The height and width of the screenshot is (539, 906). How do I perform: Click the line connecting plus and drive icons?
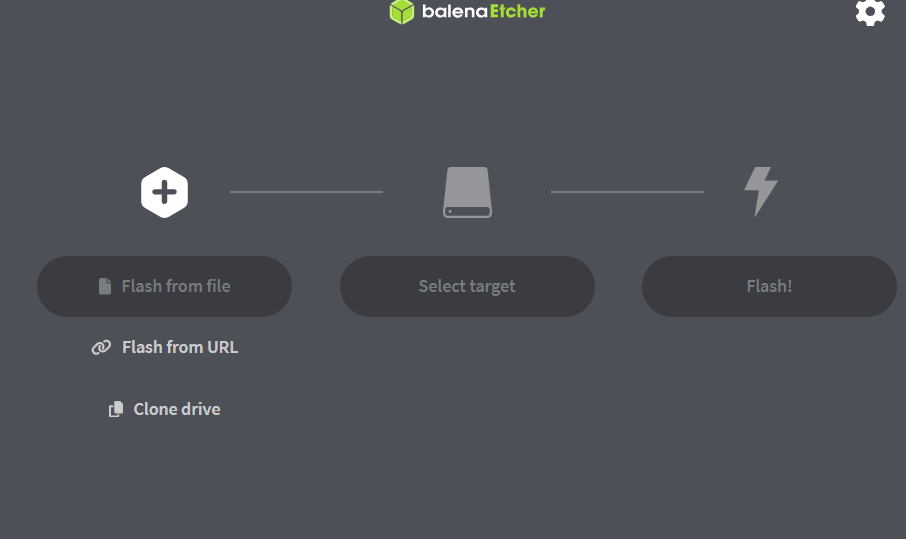(306, 191)
